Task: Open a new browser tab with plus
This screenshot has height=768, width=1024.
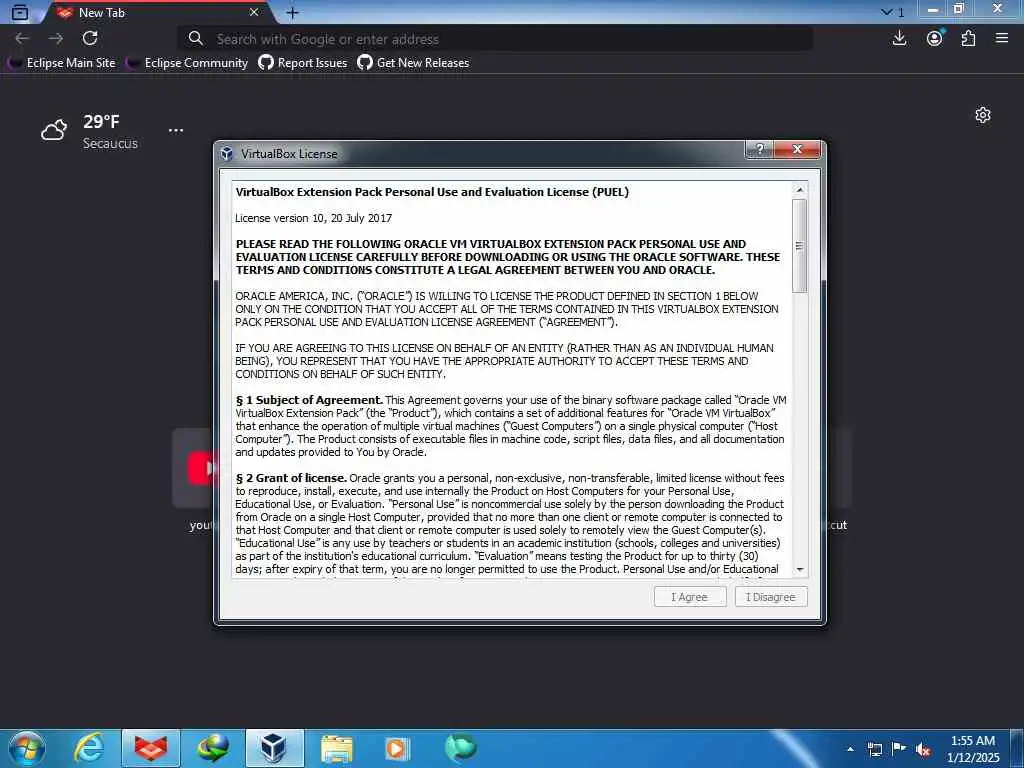Action: [292, 12]
